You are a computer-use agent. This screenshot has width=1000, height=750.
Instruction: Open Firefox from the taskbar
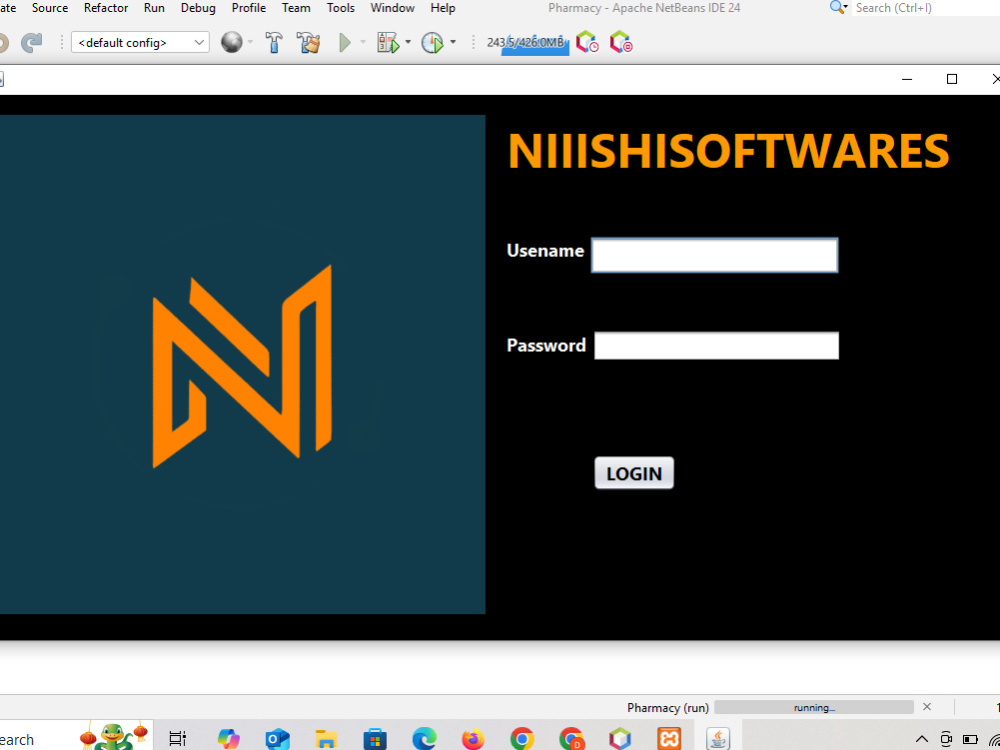tap(473, 739)
